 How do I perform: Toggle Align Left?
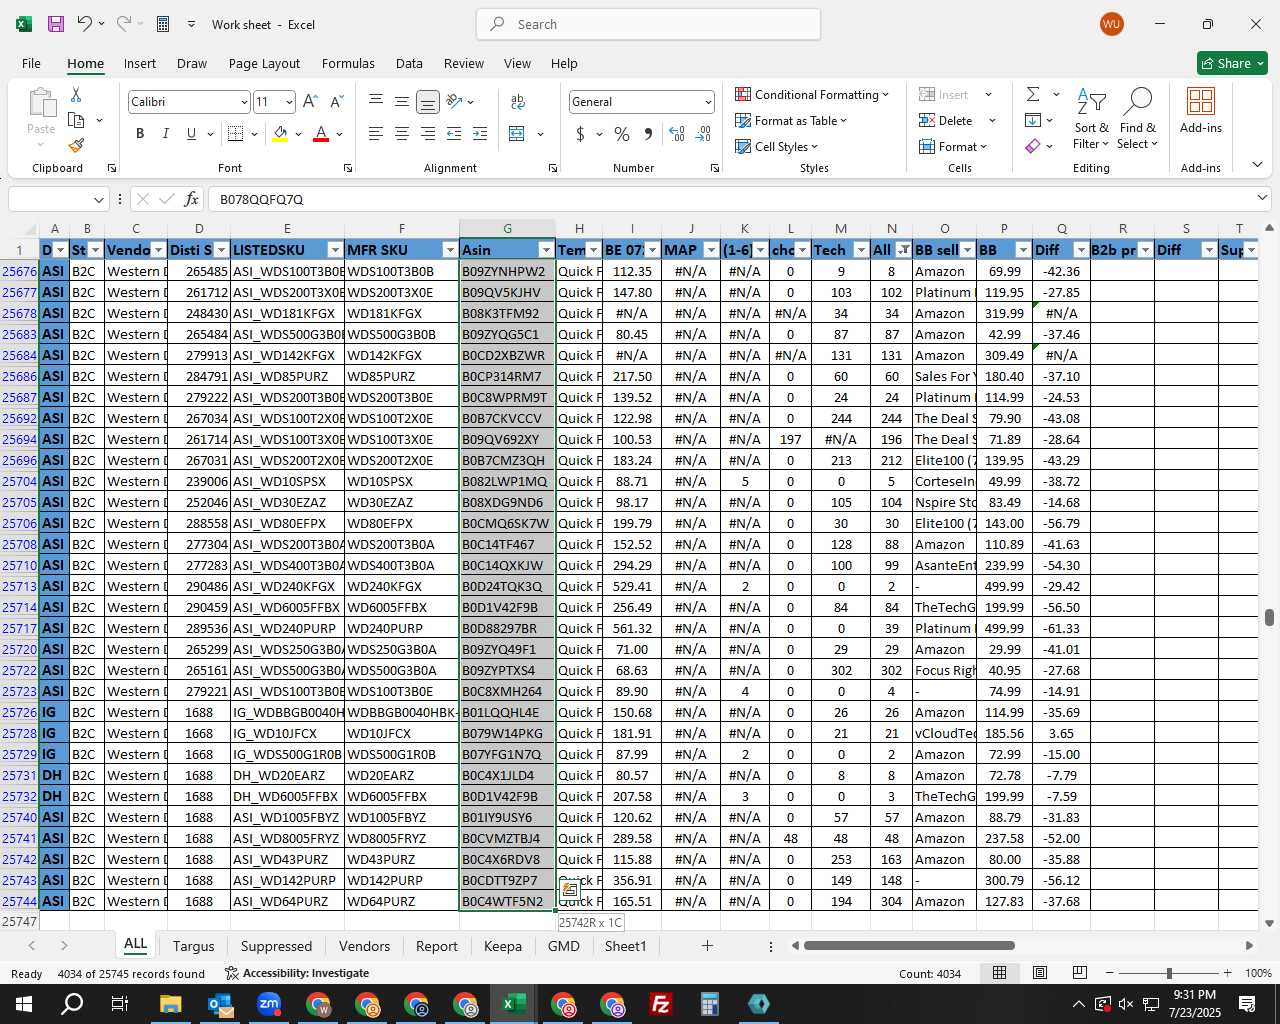375,134
